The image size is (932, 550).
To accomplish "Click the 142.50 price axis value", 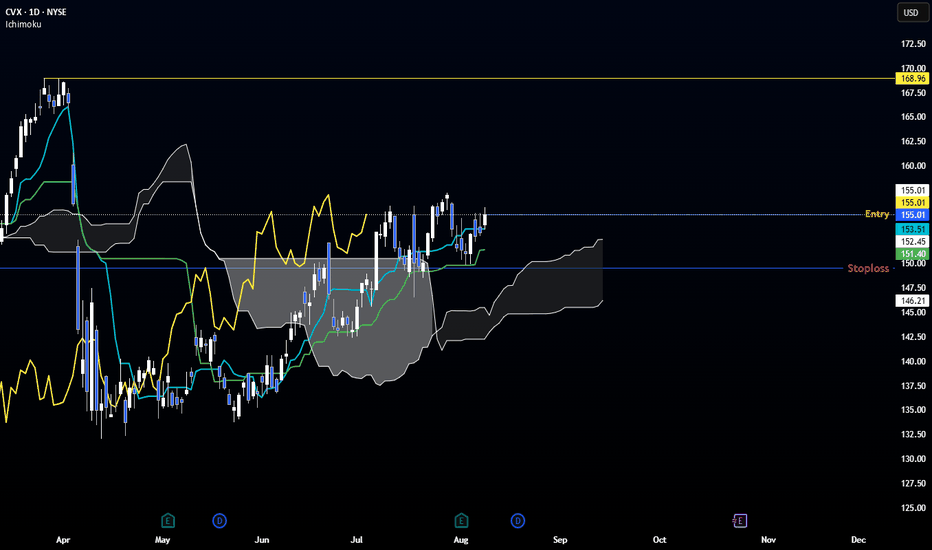I will pos(914,337).
